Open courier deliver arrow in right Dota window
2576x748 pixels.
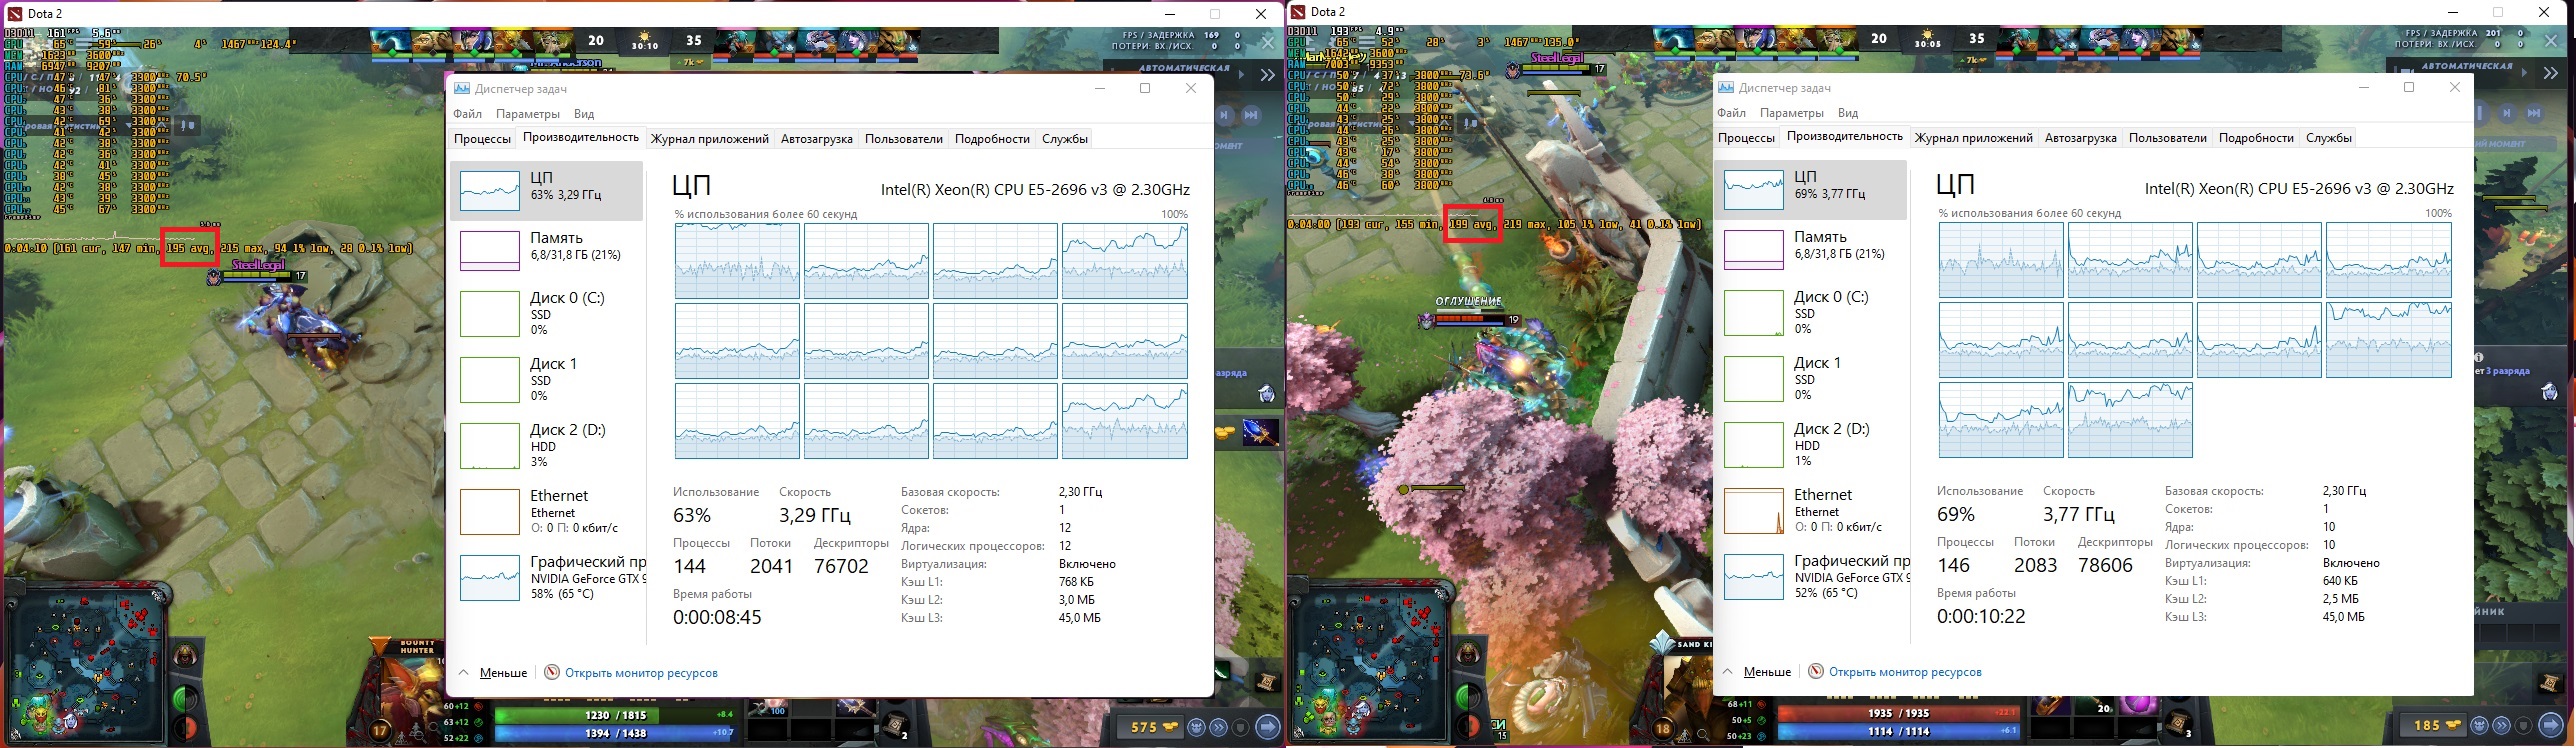point(2550,725)
